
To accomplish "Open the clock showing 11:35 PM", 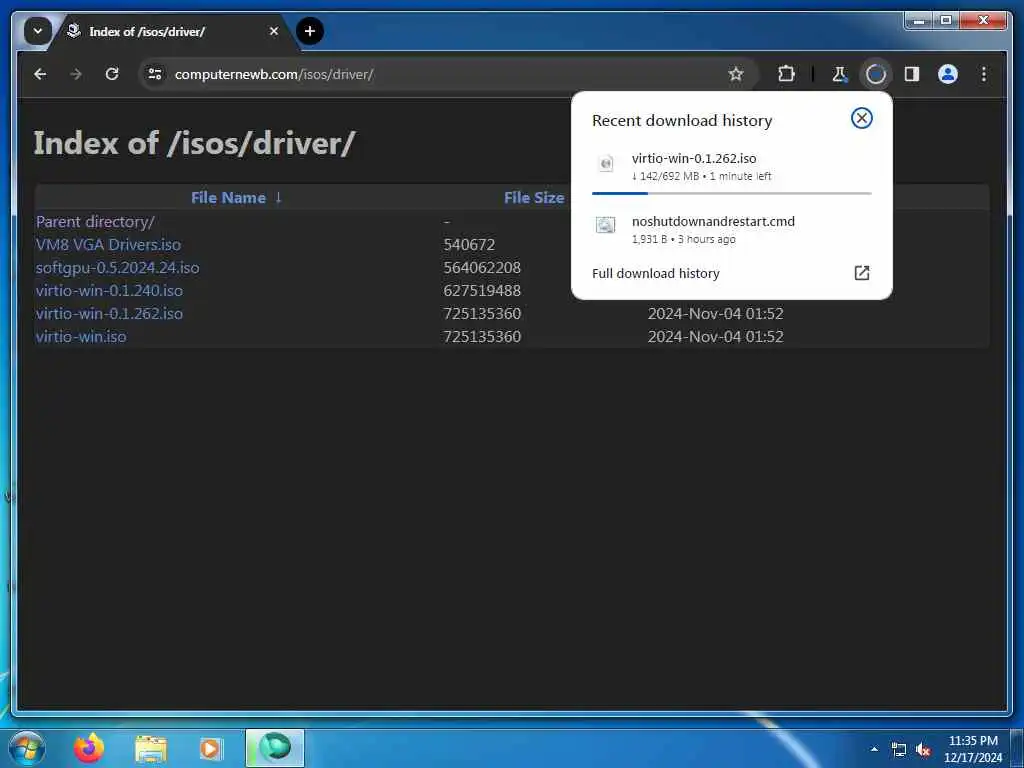I will pyautogui.click(x=973, y=749).
